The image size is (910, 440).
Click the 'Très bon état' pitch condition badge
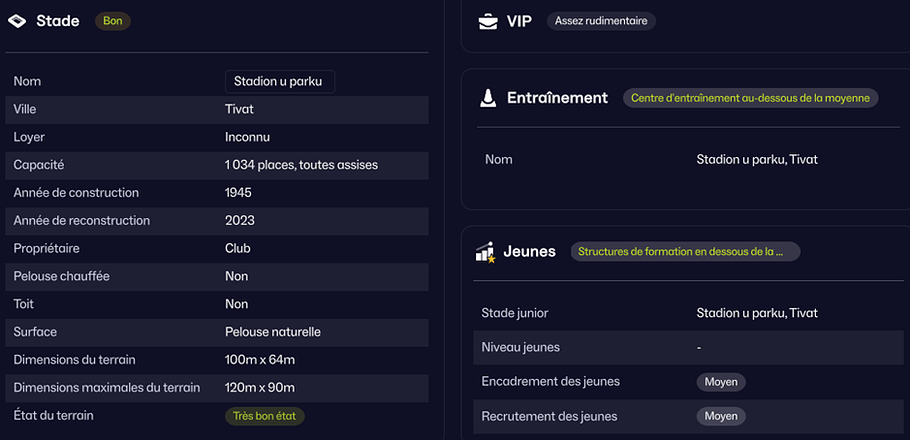(264, 415)
